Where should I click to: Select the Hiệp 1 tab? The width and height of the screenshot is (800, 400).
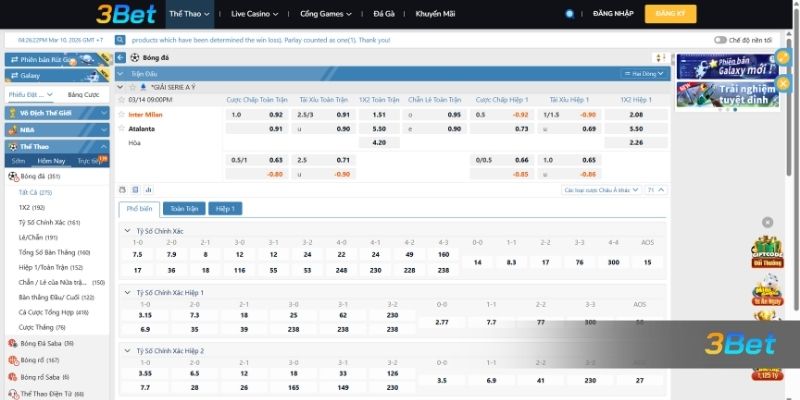pyautogui.click(x=225, y=208)
